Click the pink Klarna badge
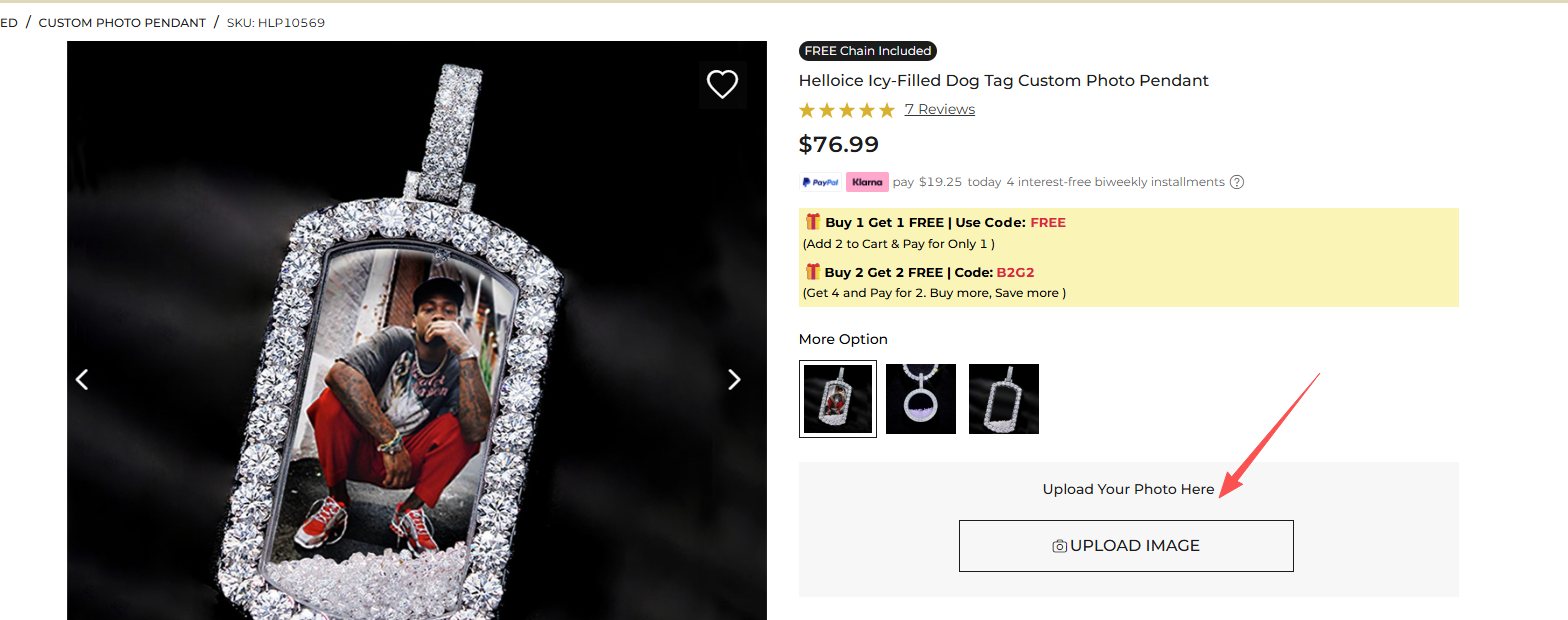The height and width of the screenshot is (620, 1568). coord(867,182)
